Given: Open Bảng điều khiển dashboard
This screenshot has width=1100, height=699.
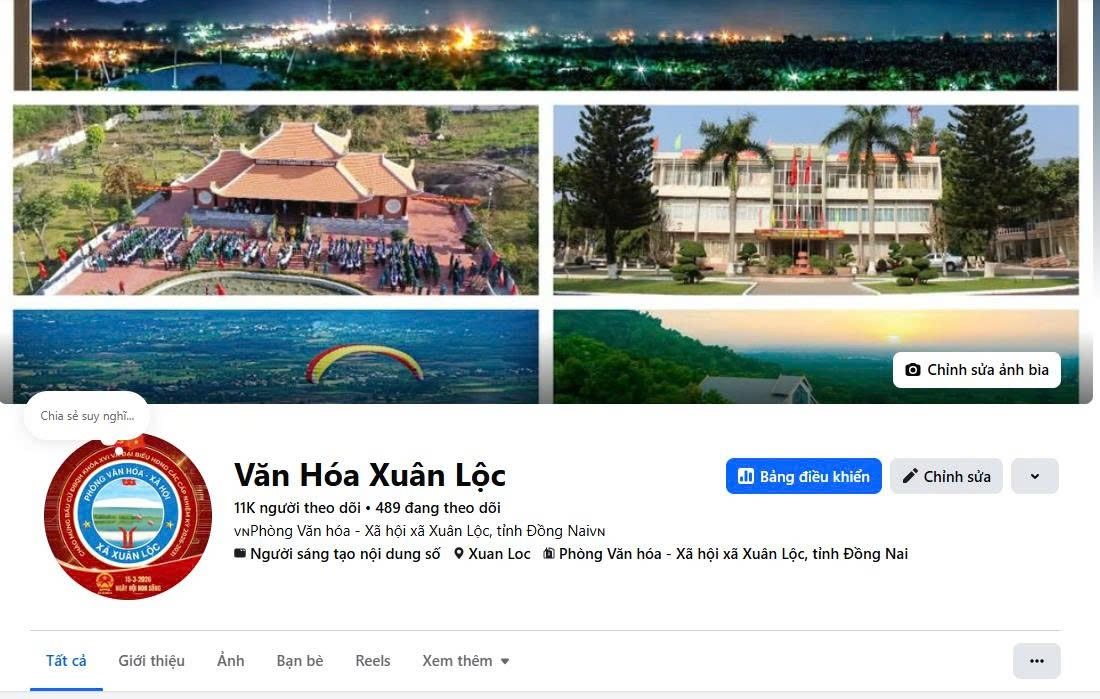Looking at the screenshot, I should tap(804, 477).
